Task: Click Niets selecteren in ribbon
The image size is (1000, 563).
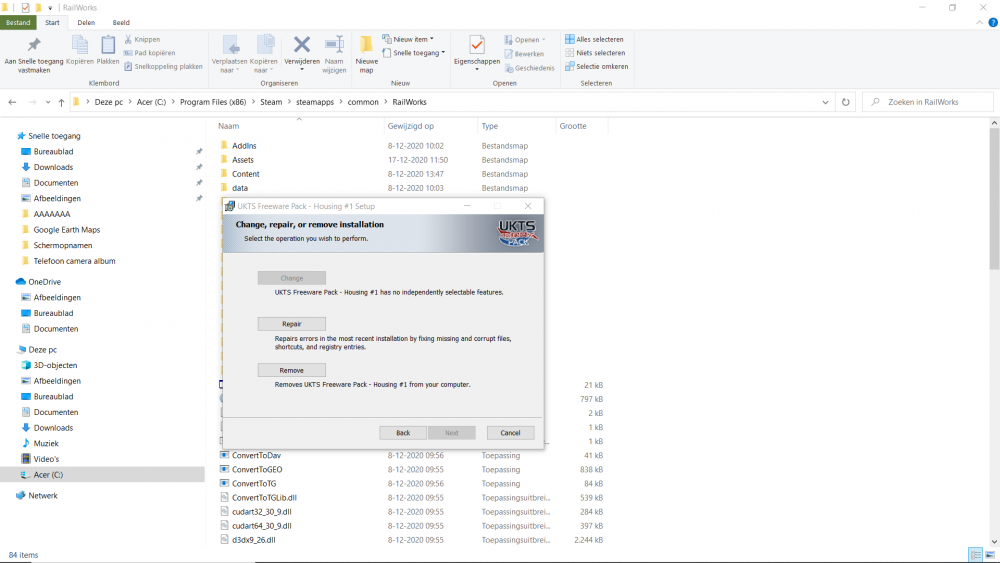Action: point(595,53)
